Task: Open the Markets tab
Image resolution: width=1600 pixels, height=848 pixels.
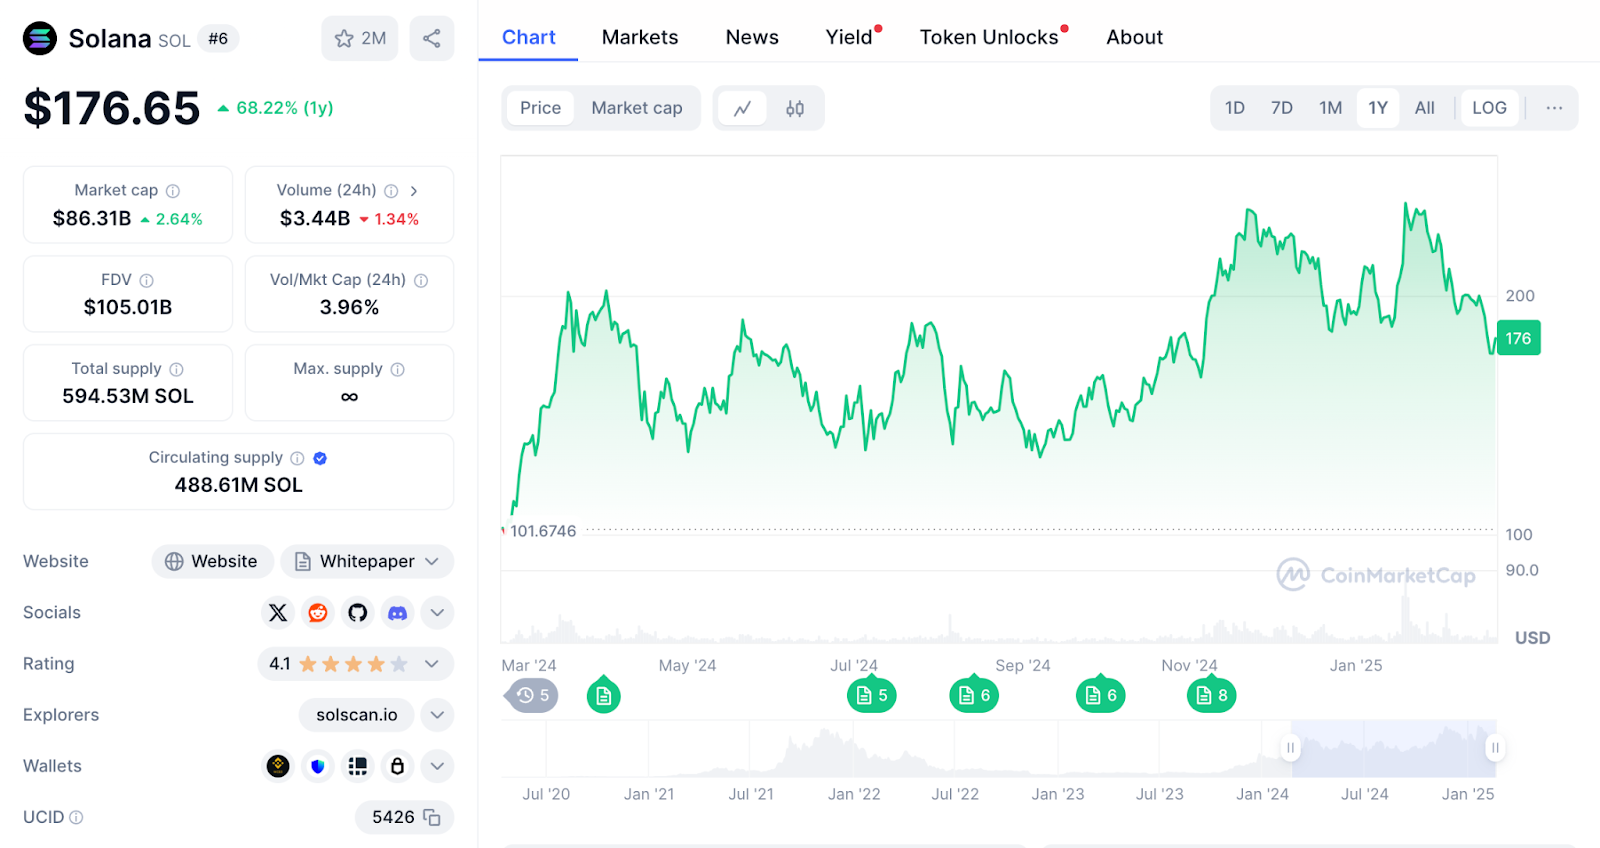Action: pos(640,37)
